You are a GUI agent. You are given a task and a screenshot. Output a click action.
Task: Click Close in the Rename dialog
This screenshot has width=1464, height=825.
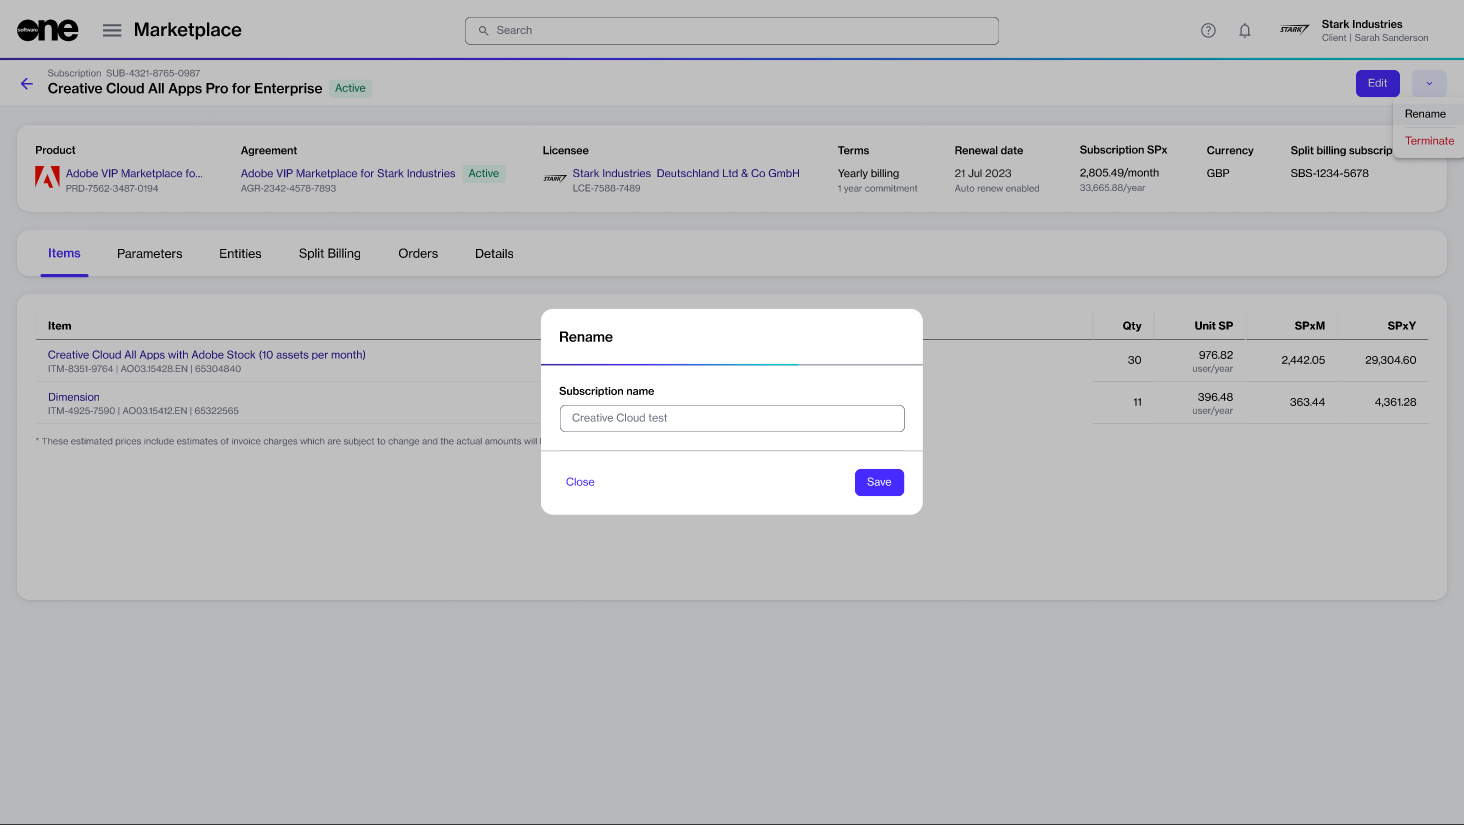pyautogui.click(x=580, y=482)
